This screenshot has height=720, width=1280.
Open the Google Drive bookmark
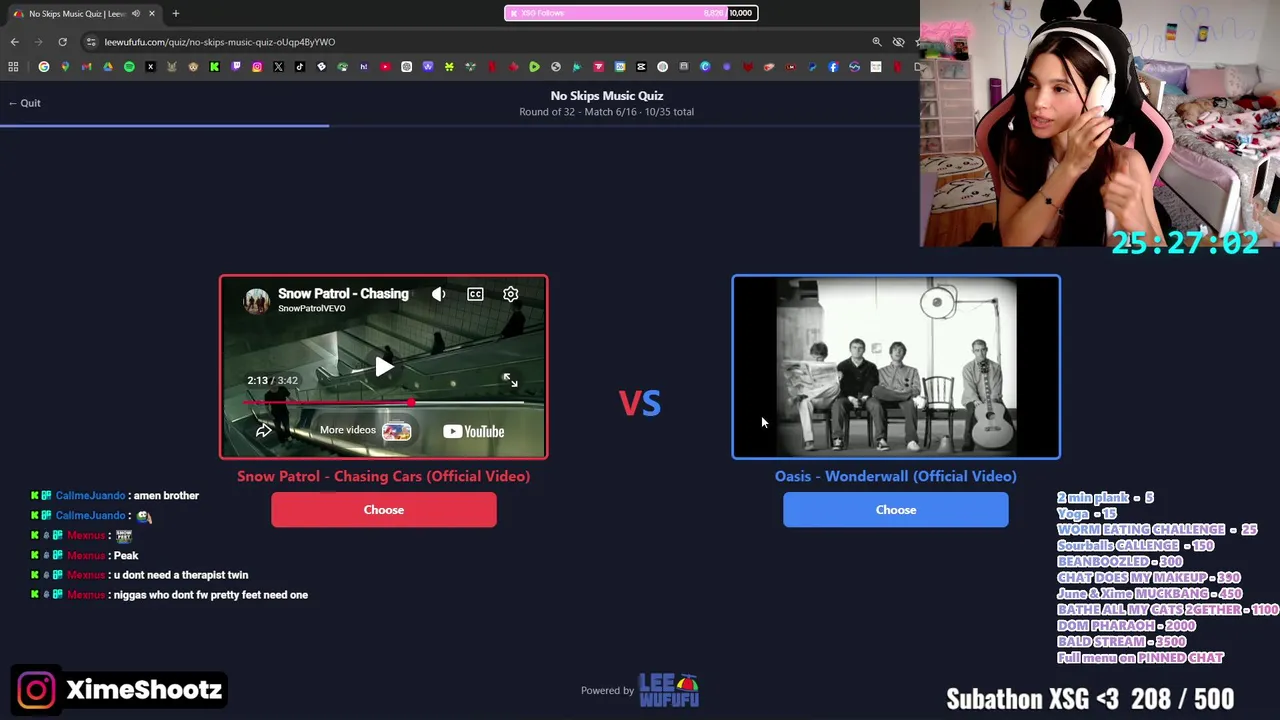[108, 67]
